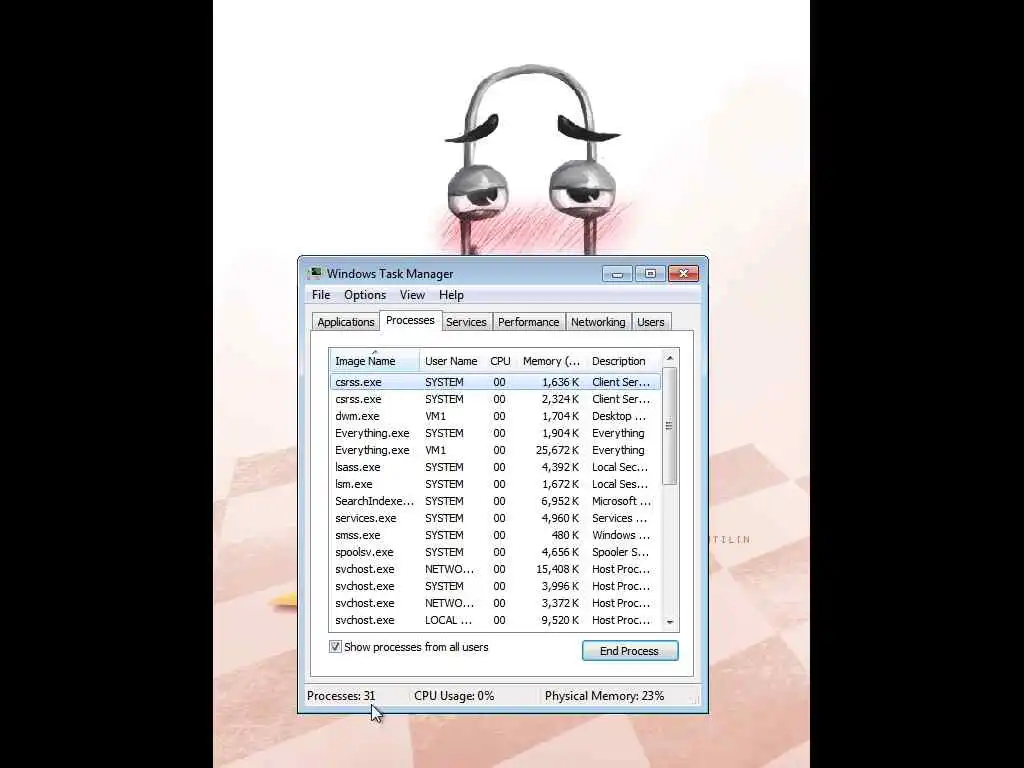Image resolution: width=1024 pixels, height=768 pixels.
Task: Toggle Show processes from all users checkbox
Action: pyautogui.click(x=335, y=647)
